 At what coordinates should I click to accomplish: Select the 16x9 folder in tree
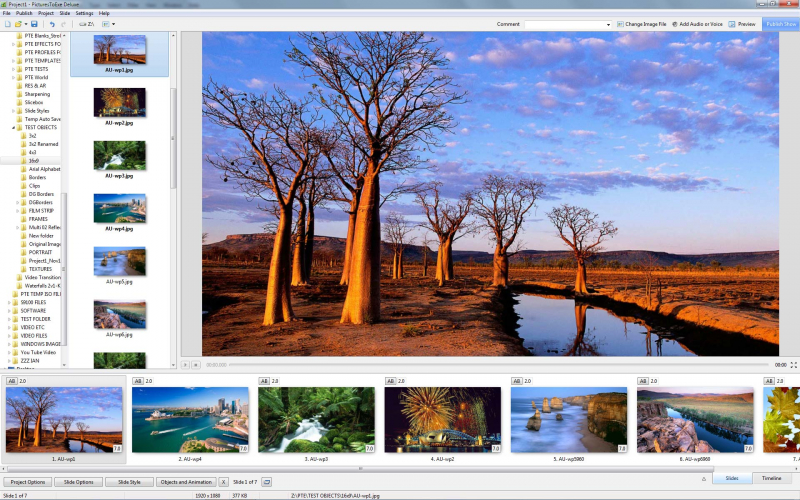(x=34, y=161)
